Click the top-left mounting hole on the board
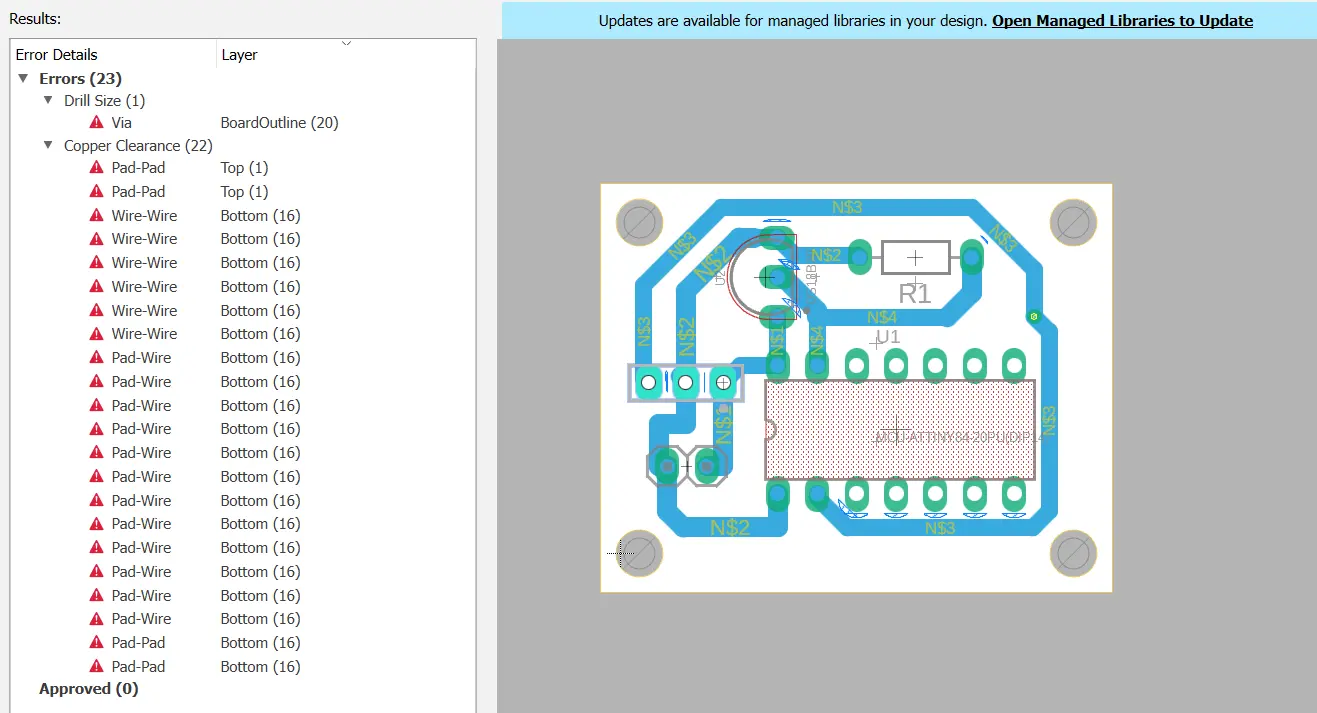Image resolution: width=1317 pixels, height=713 pixels. (x=639, y=222)
